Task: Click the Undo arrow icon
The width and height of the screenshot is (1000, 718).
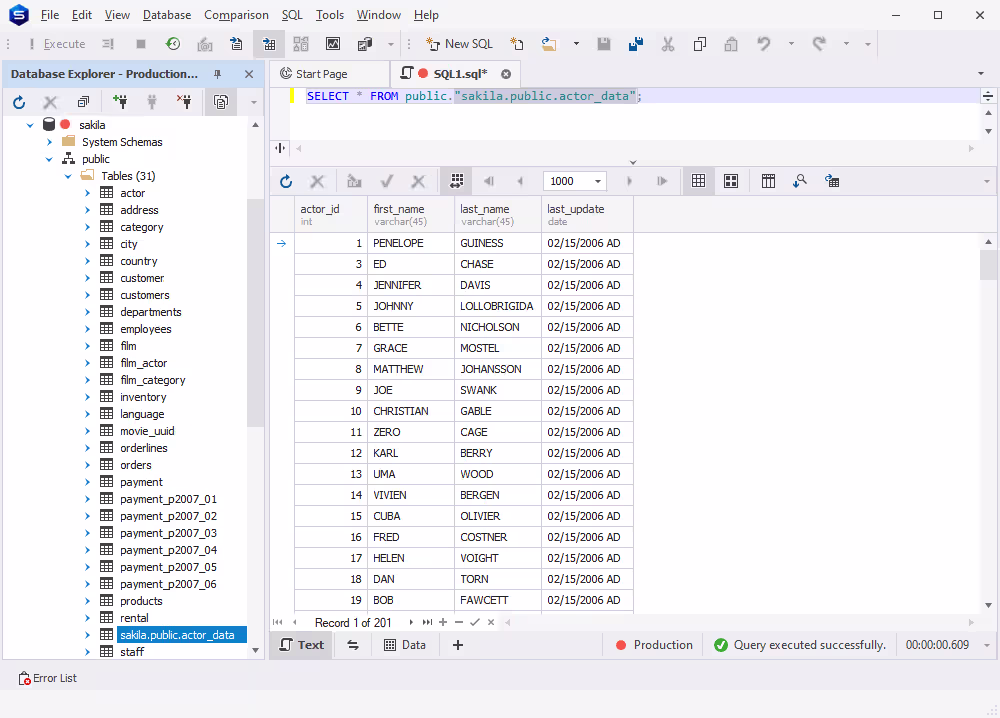Action: (x=763, y=44)
